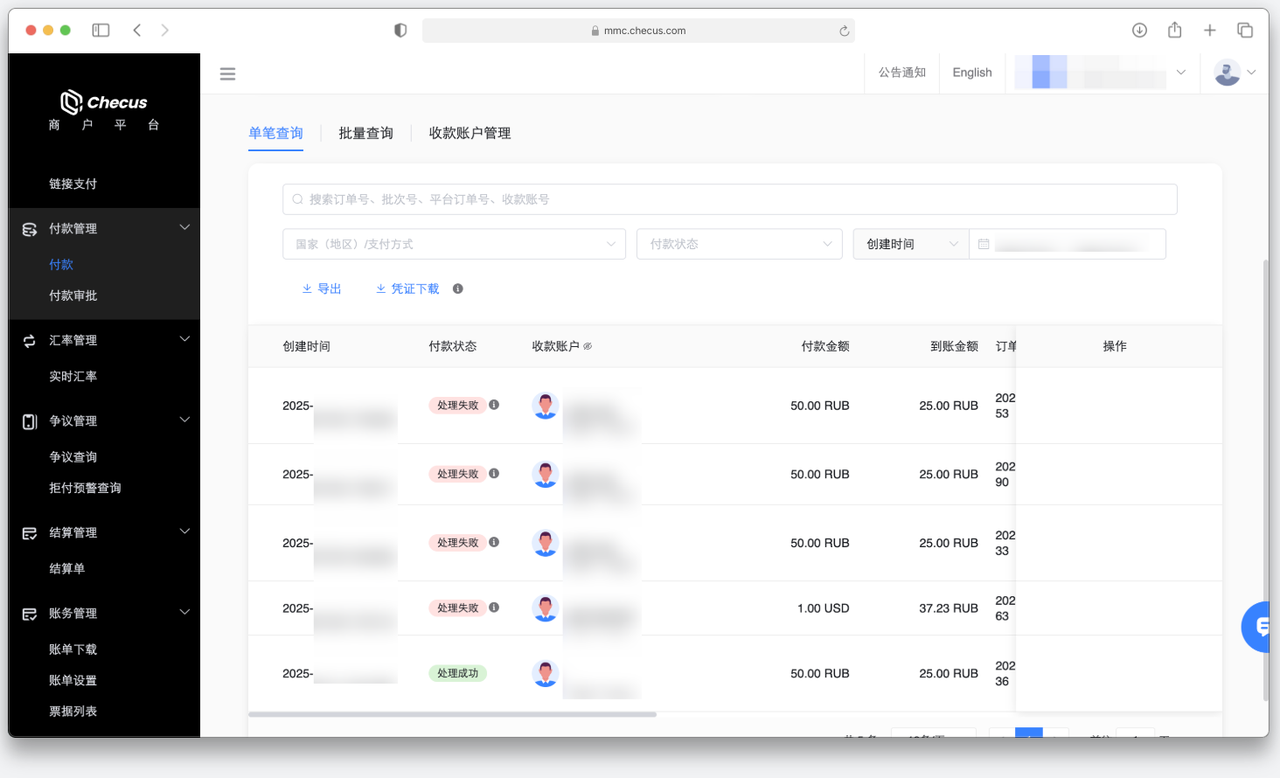Toggle the Safari sidebar icon
Screen dimensions: 1280x778
pyautogui.click(x=101, y=30)
